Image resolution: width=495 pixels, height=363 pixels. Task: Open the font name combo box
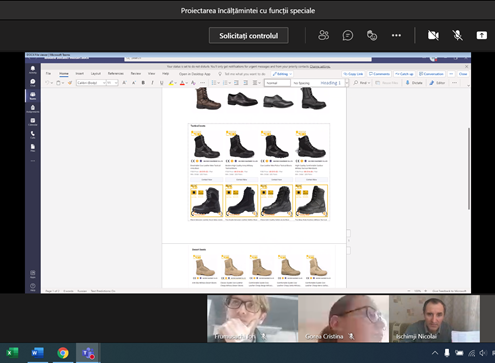91,83
